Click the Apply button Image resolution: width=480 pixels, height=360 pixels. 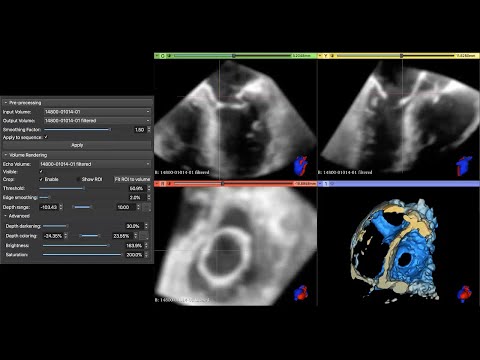[77, 145]
